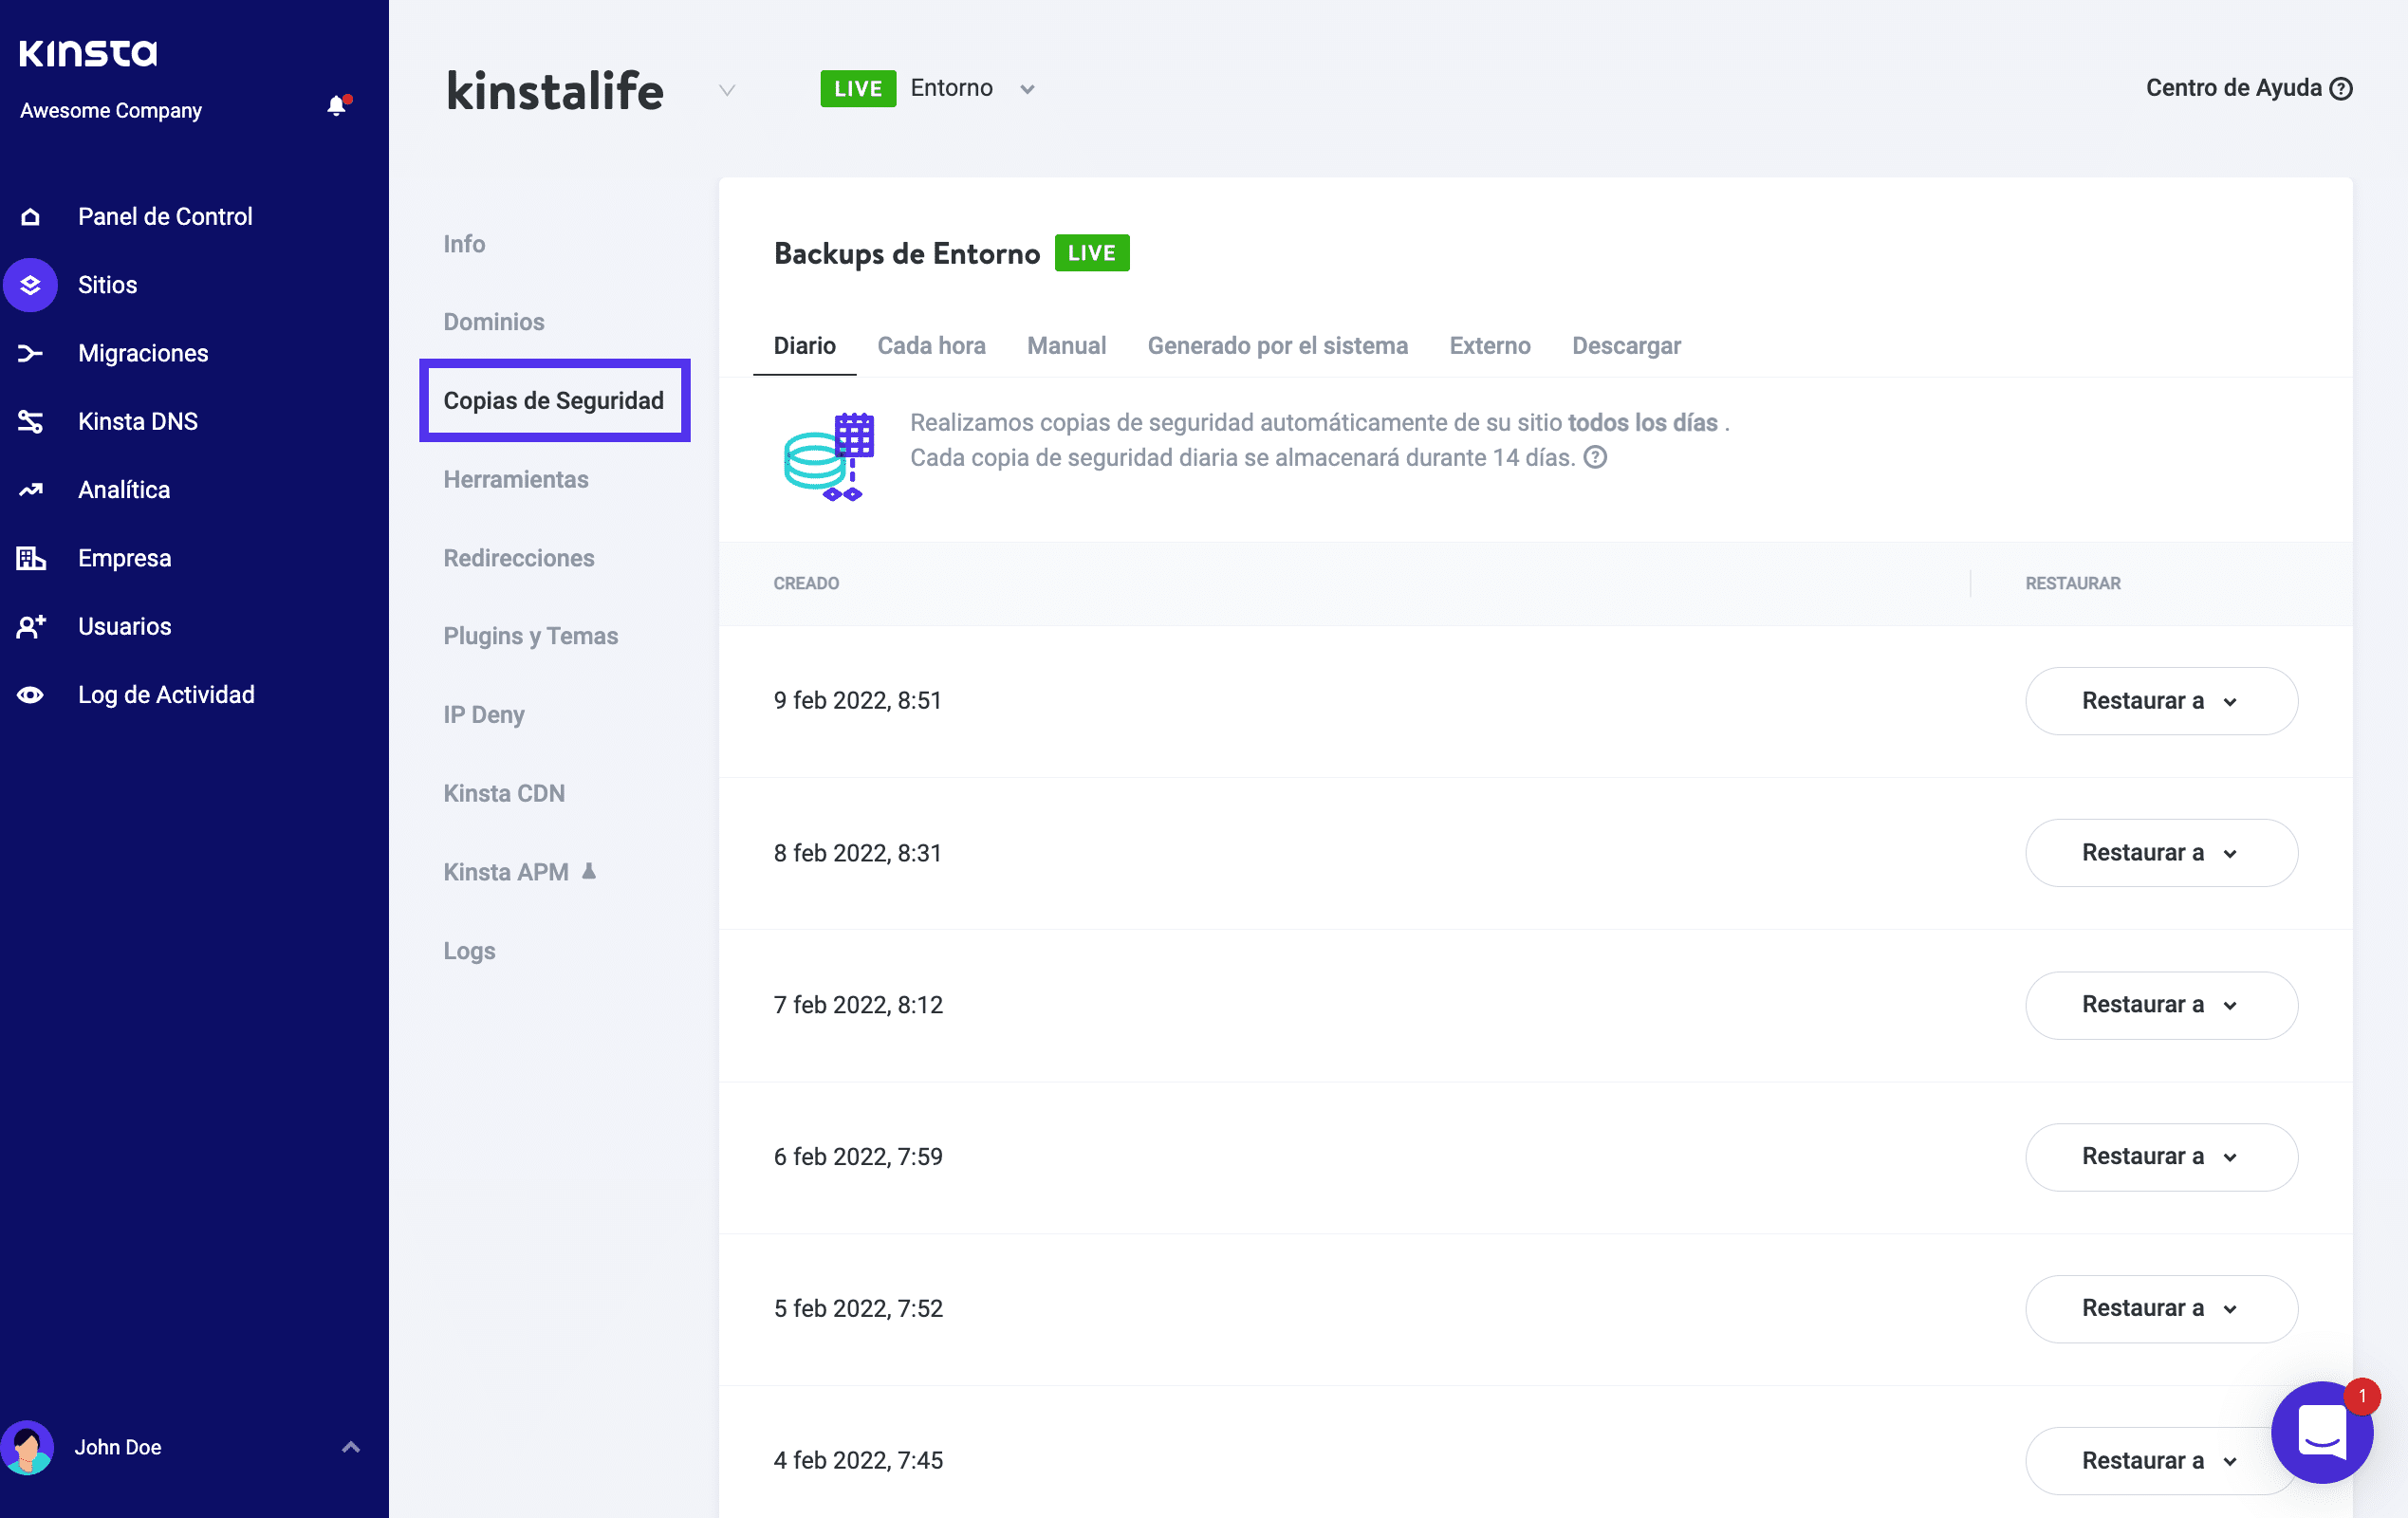Screen dimensions: 2408x1518
Task: Open Analítica trend chart icon
Action: click(30, 489)
